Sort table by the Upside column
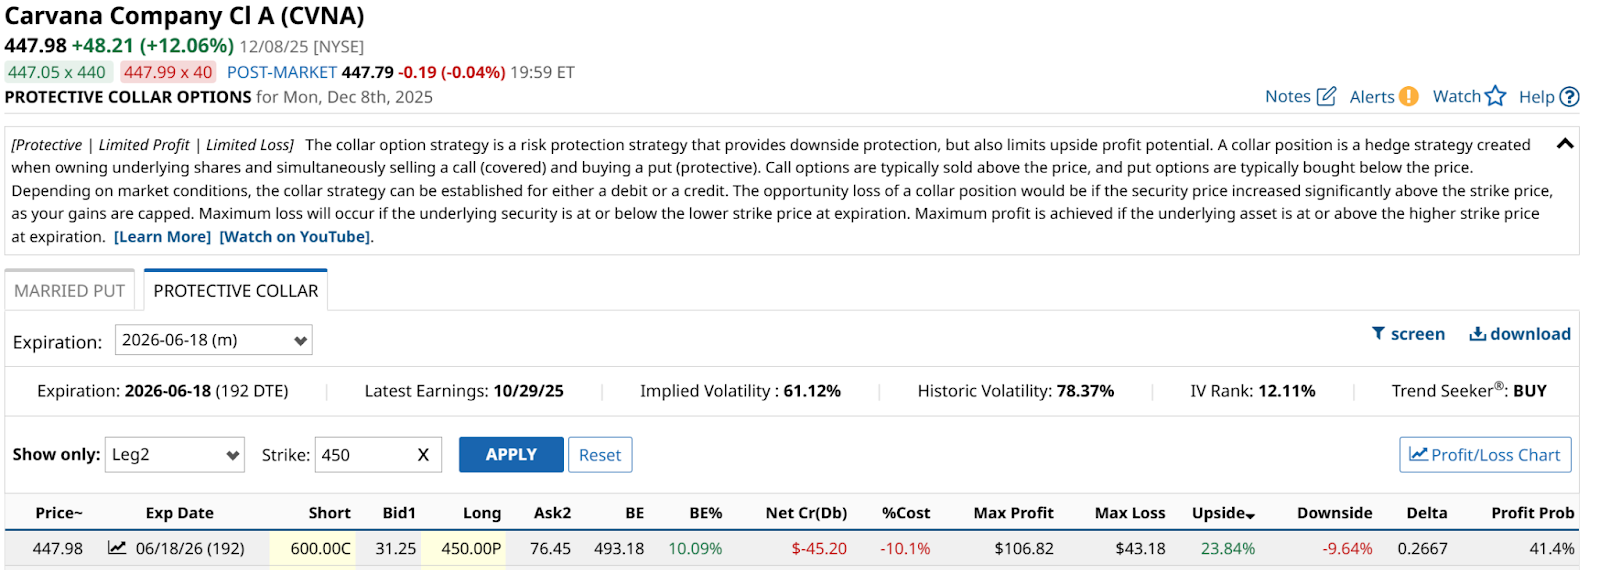Image resolution: width=1600 pixels, height=570 pixels. point(1222,513)
